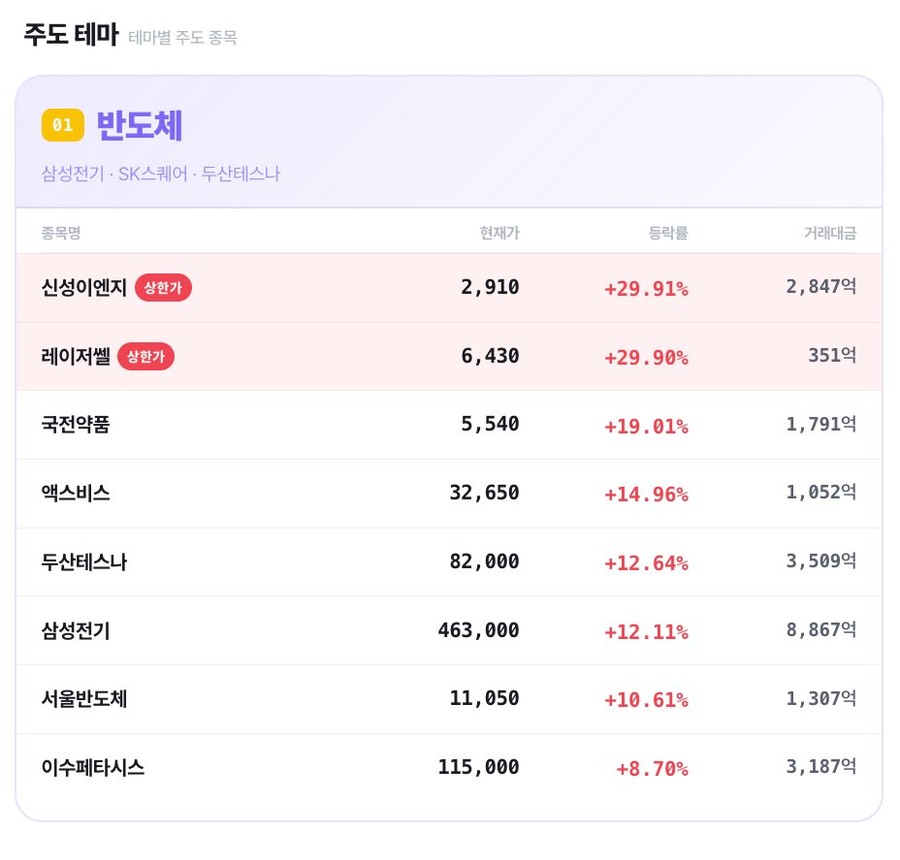Click the 01 theme rank badge
900x860 pixels.
[x=63, y=124]
